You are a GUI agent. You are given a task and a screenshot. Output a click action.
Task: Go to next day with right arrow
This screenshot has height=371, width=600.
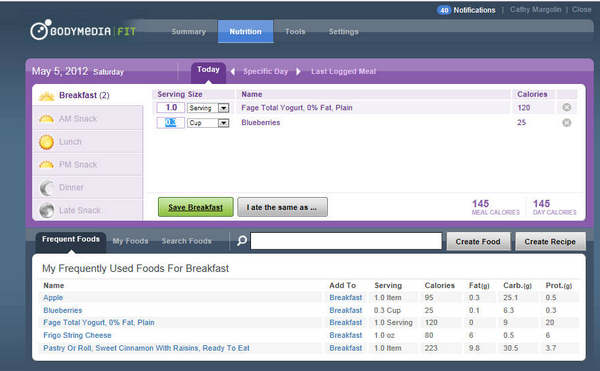(x=298, y=71)
